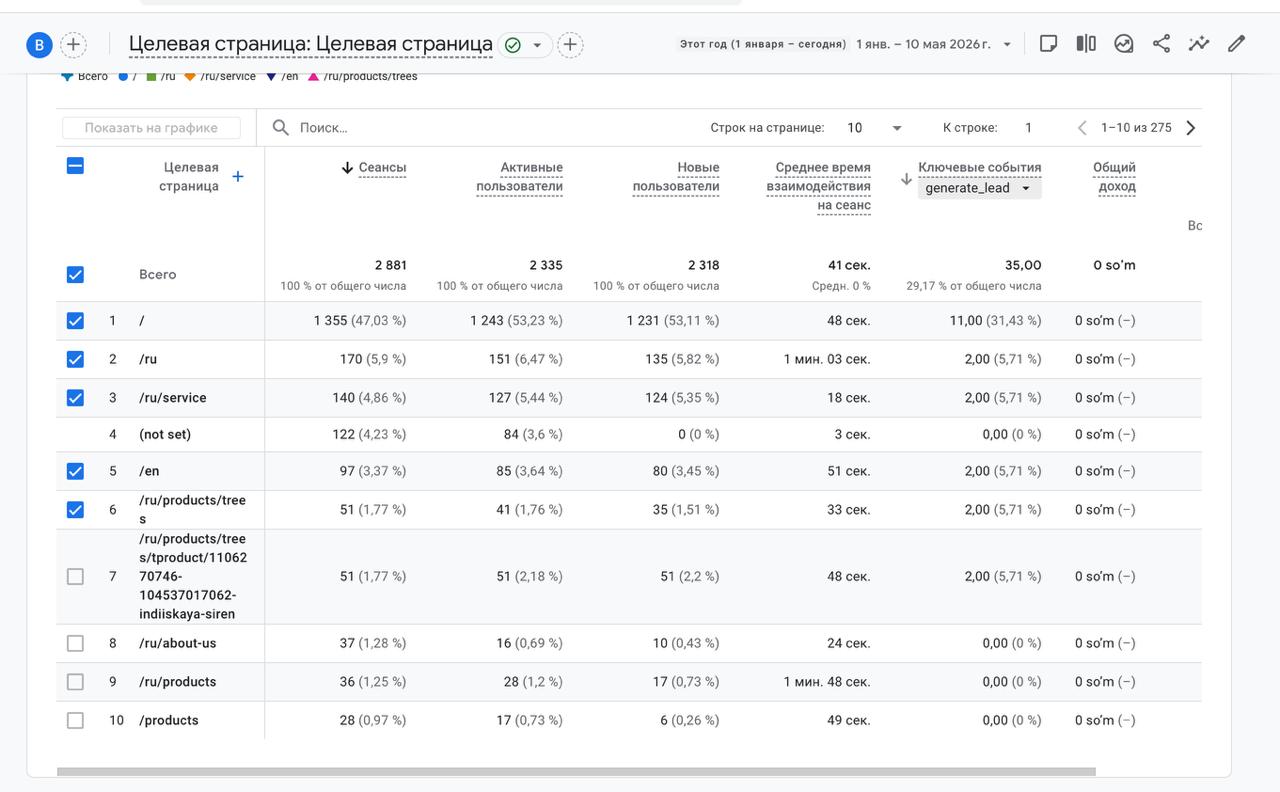Click the horizontal scrollbar under the table
The image size is (1280, 792).
click(x=576, y=772)
